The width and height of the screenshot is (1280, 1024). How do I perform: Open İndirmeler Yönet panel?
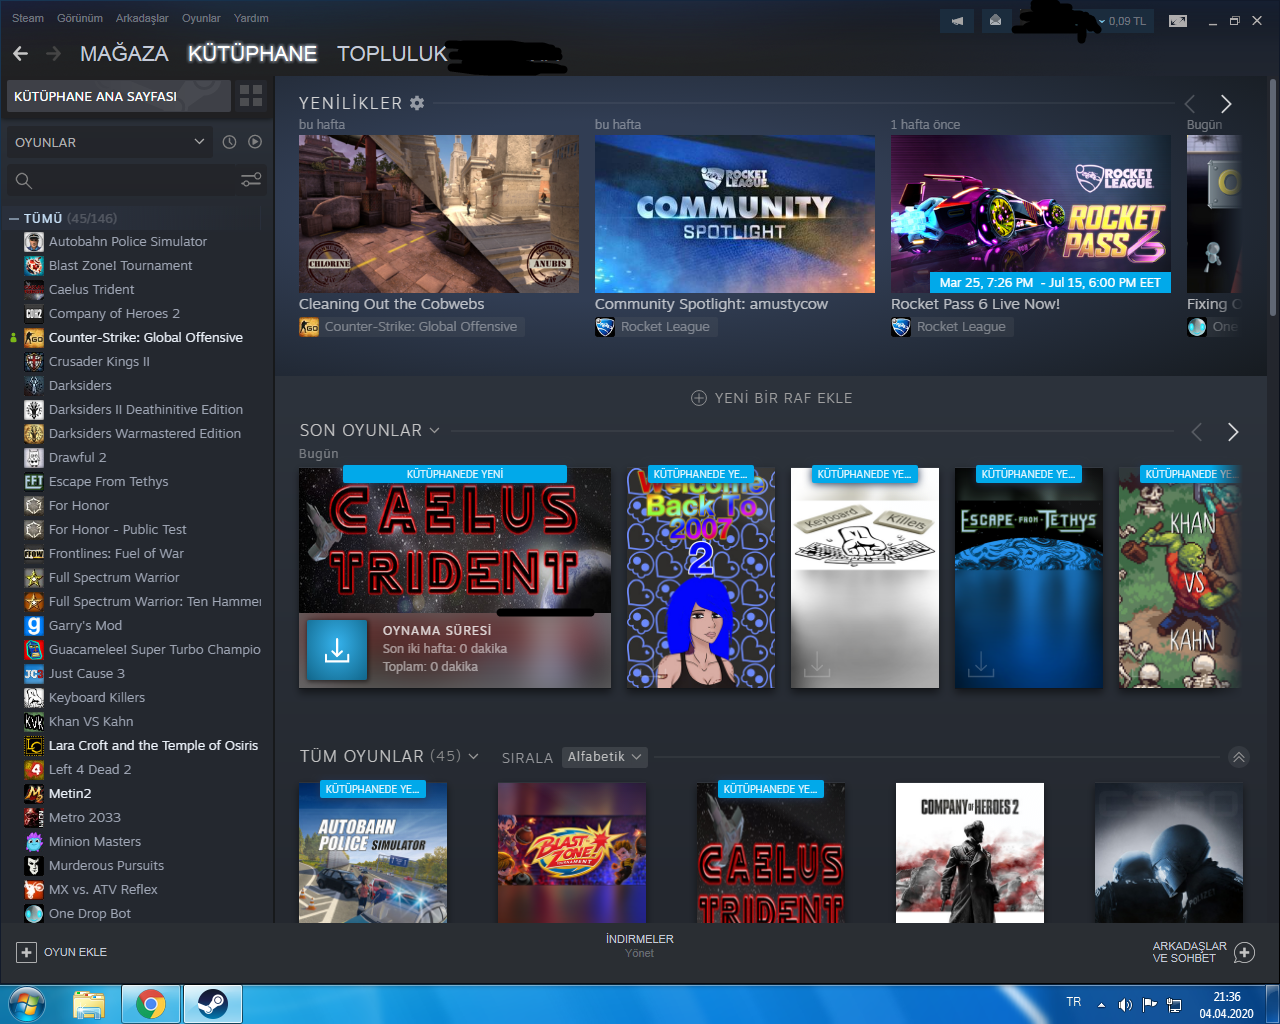coord(640,946)
